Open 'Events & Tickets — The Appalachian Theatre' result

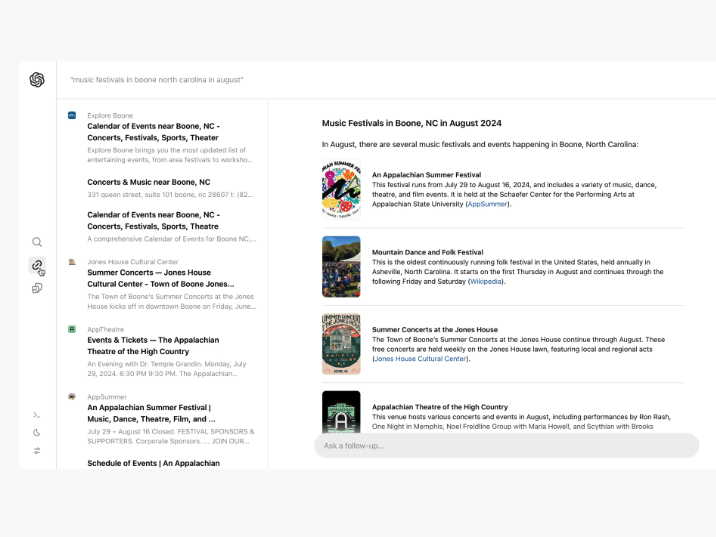pos(153,346)
